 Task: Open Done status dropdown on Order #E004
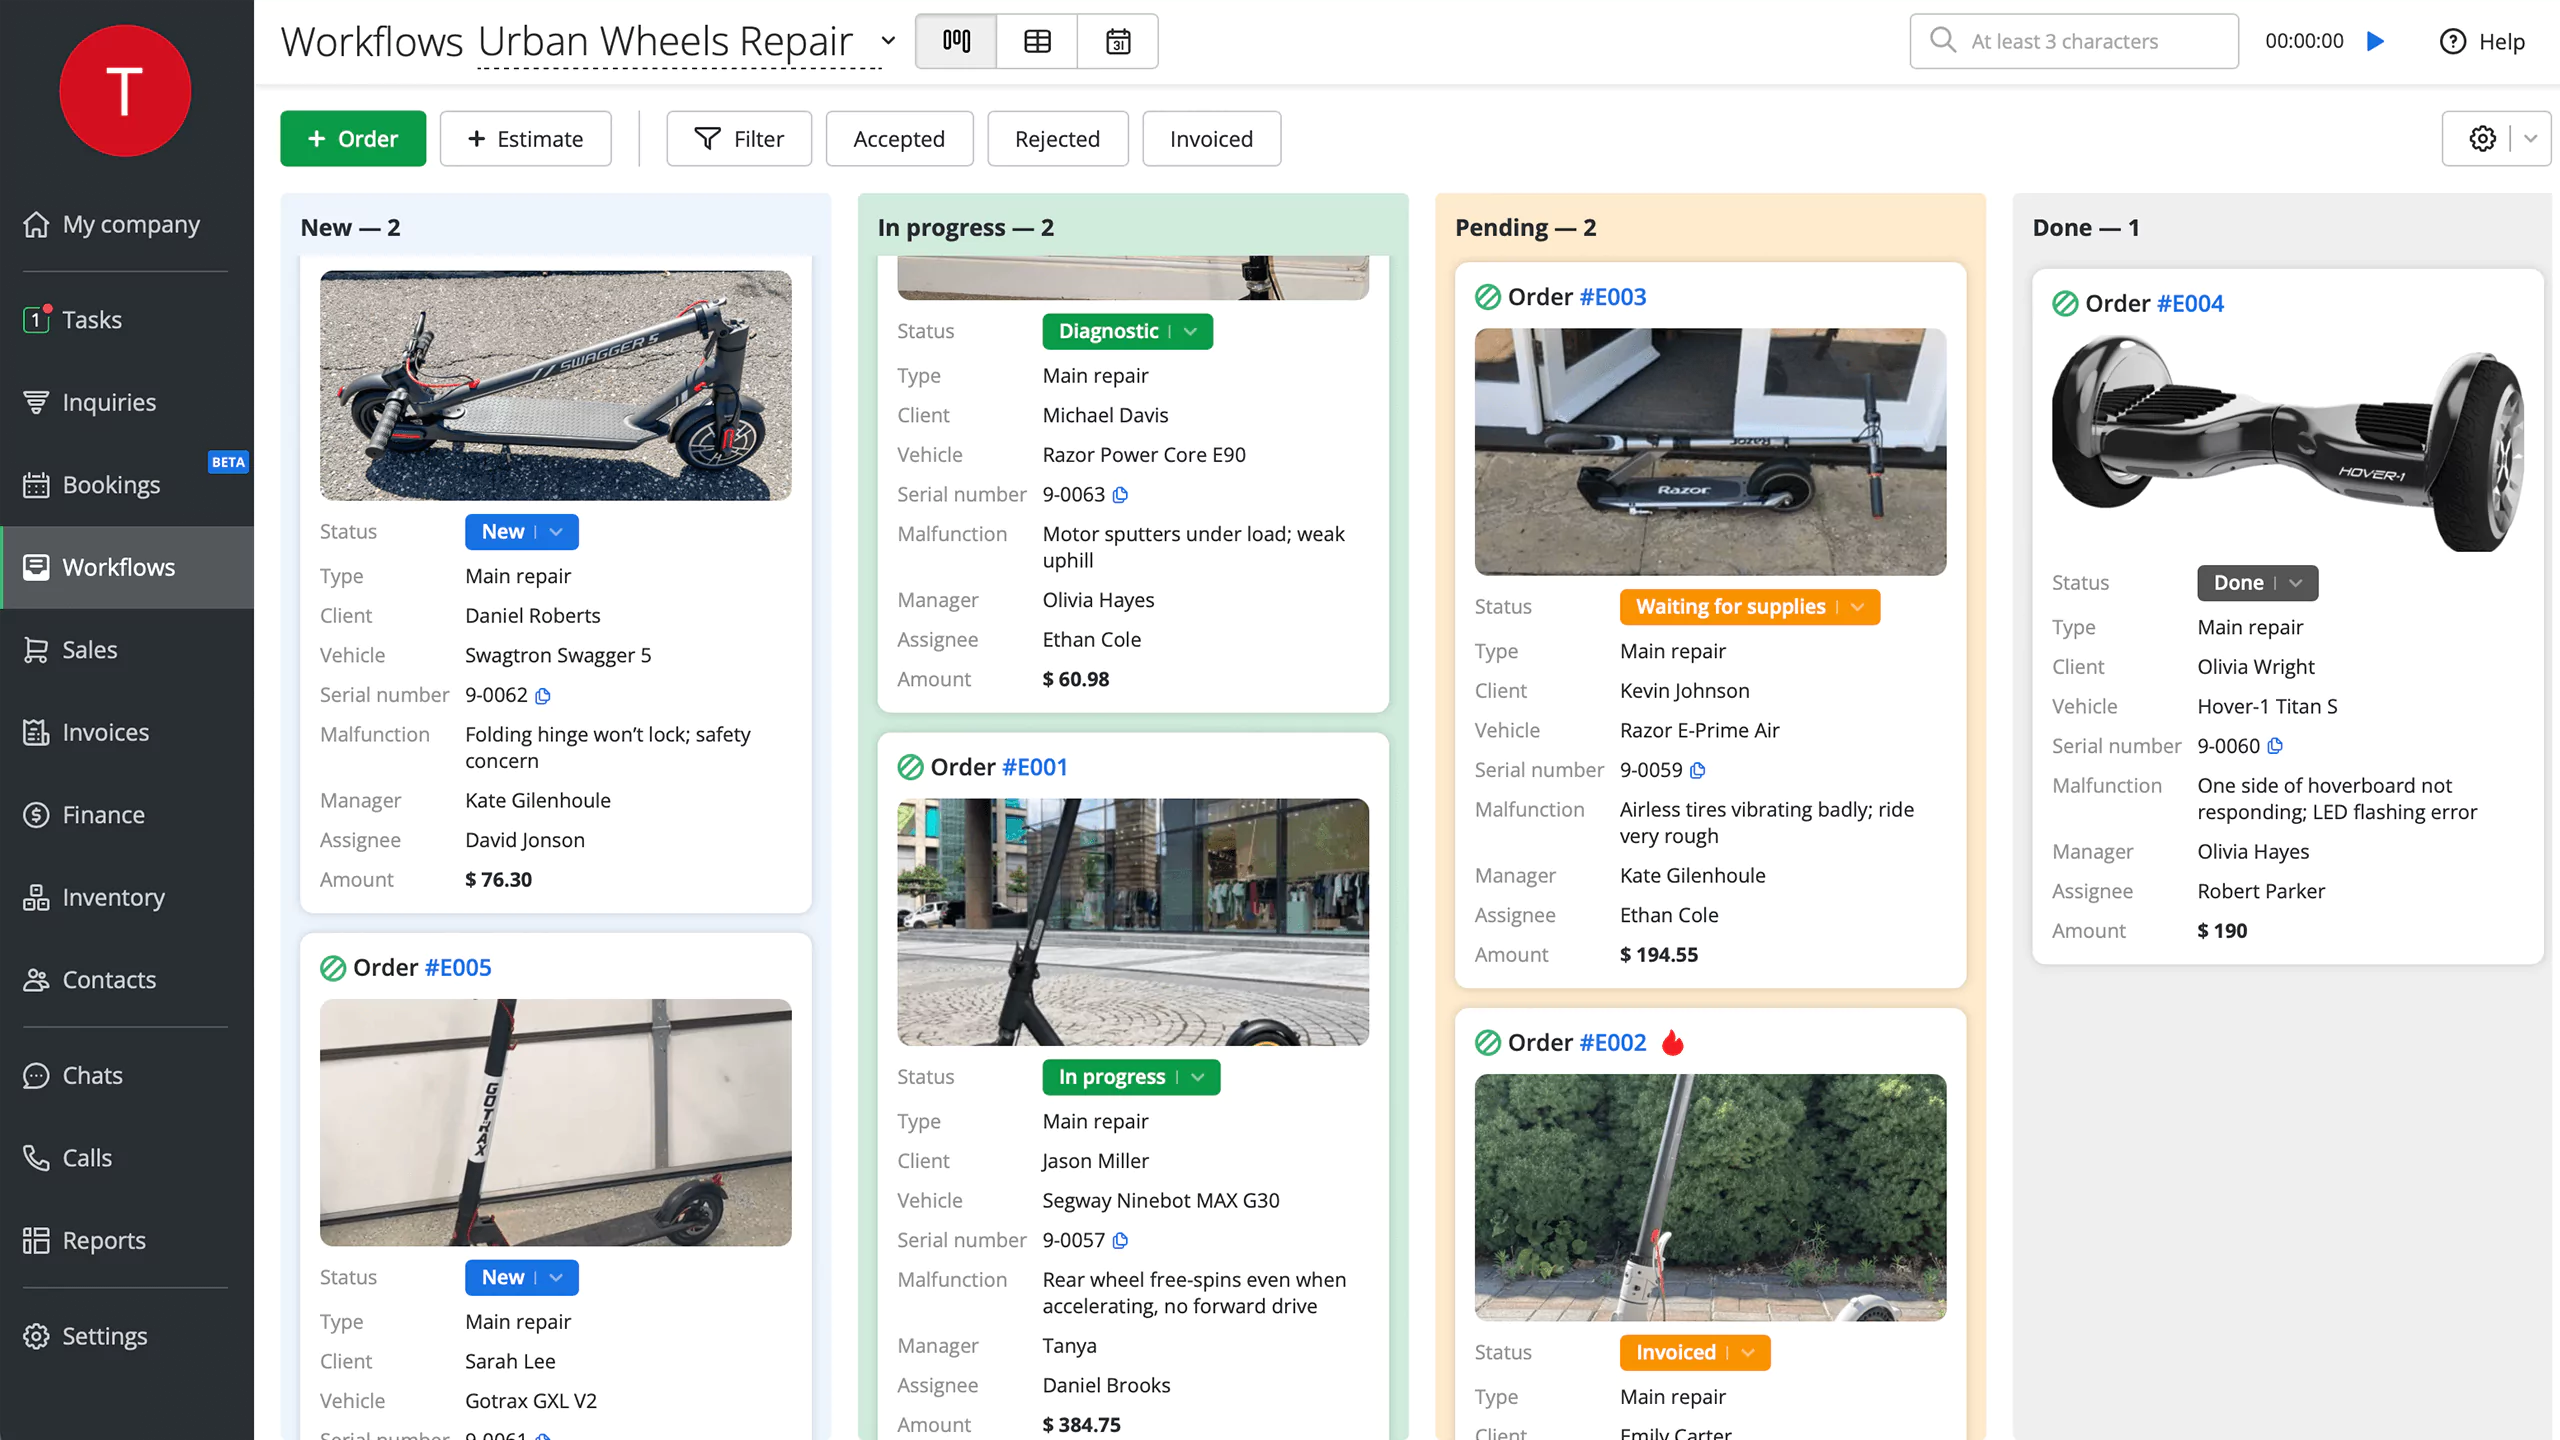[x=2257, y=583]
